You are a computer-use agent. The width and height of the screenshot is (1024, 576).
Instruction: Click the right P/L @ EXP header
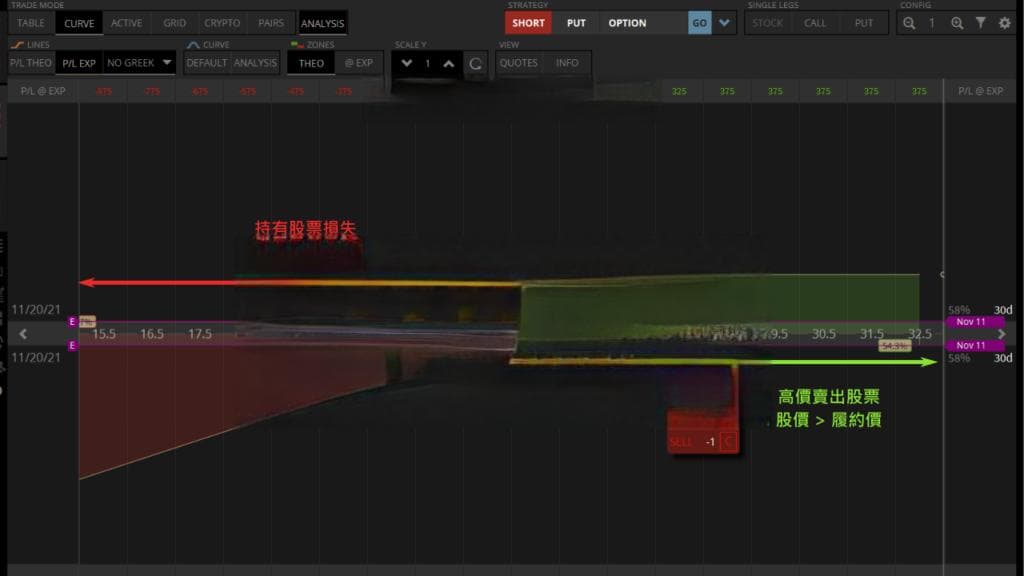point(980,91)
